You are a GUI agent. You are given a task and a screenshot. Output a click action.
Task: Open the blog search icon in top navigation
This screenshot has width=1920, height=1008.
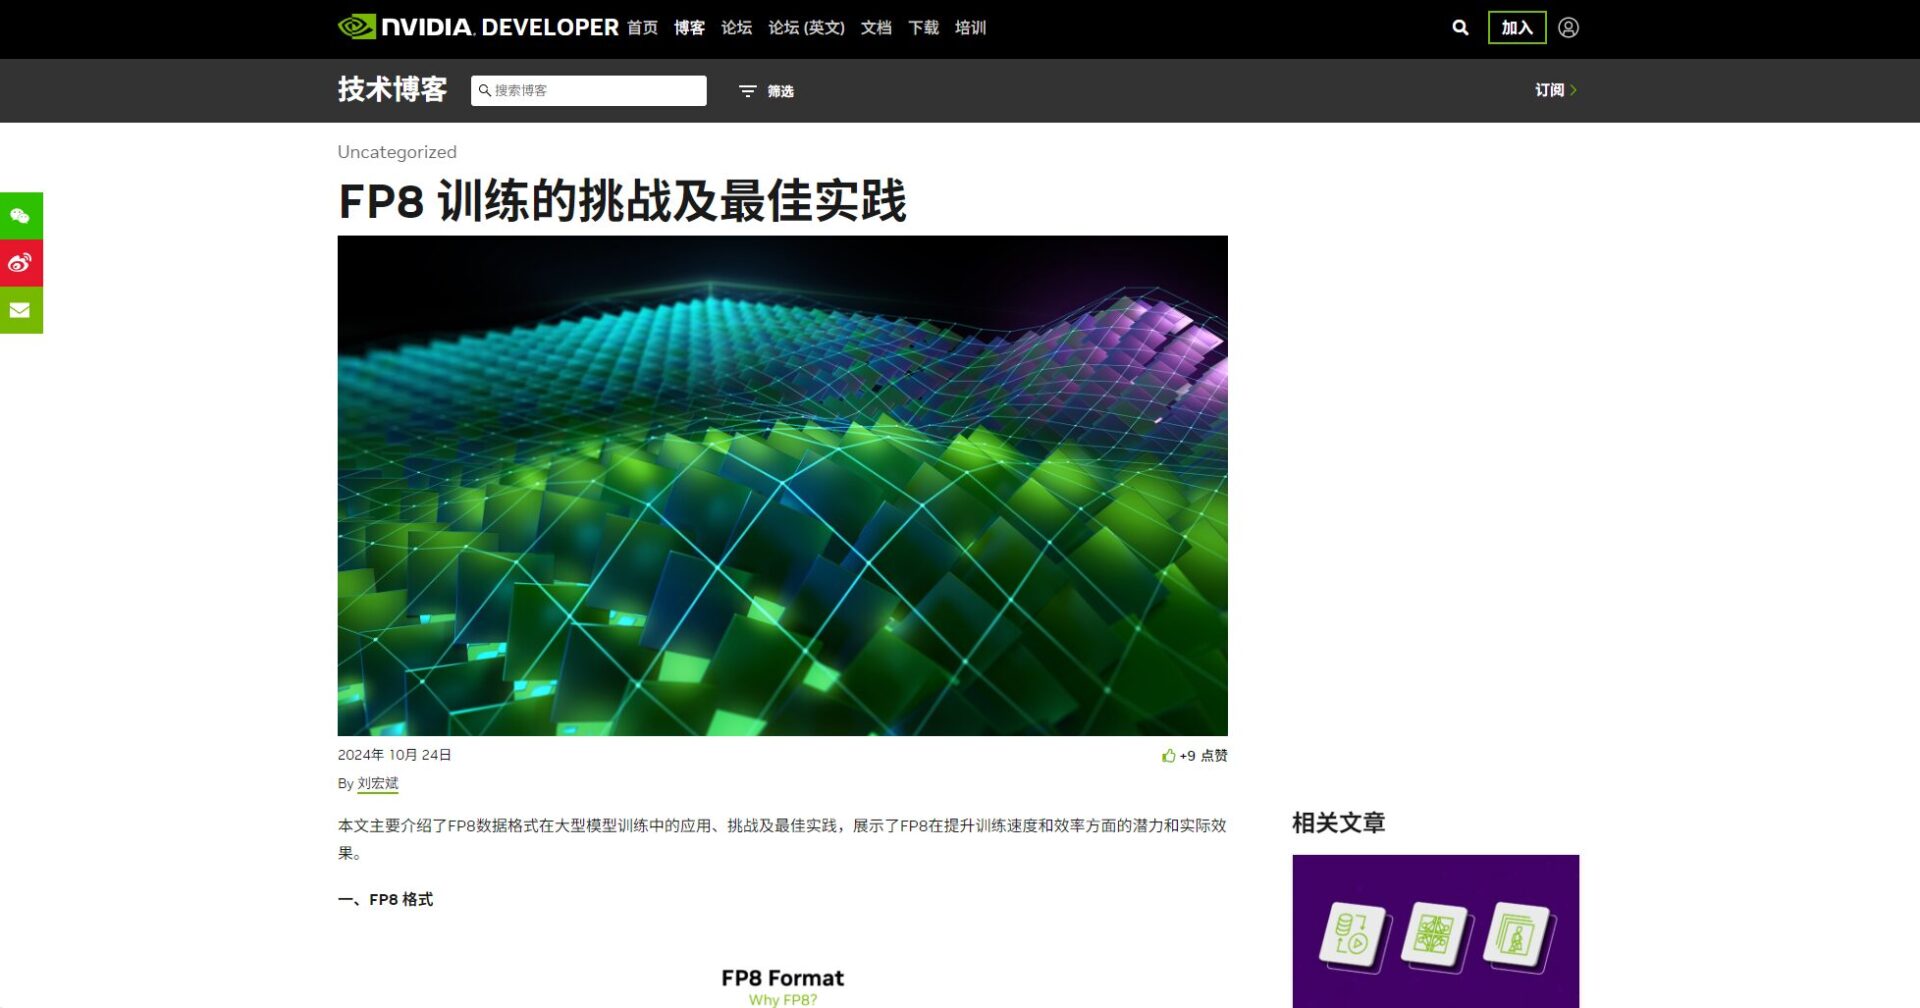pos(1459,27)
